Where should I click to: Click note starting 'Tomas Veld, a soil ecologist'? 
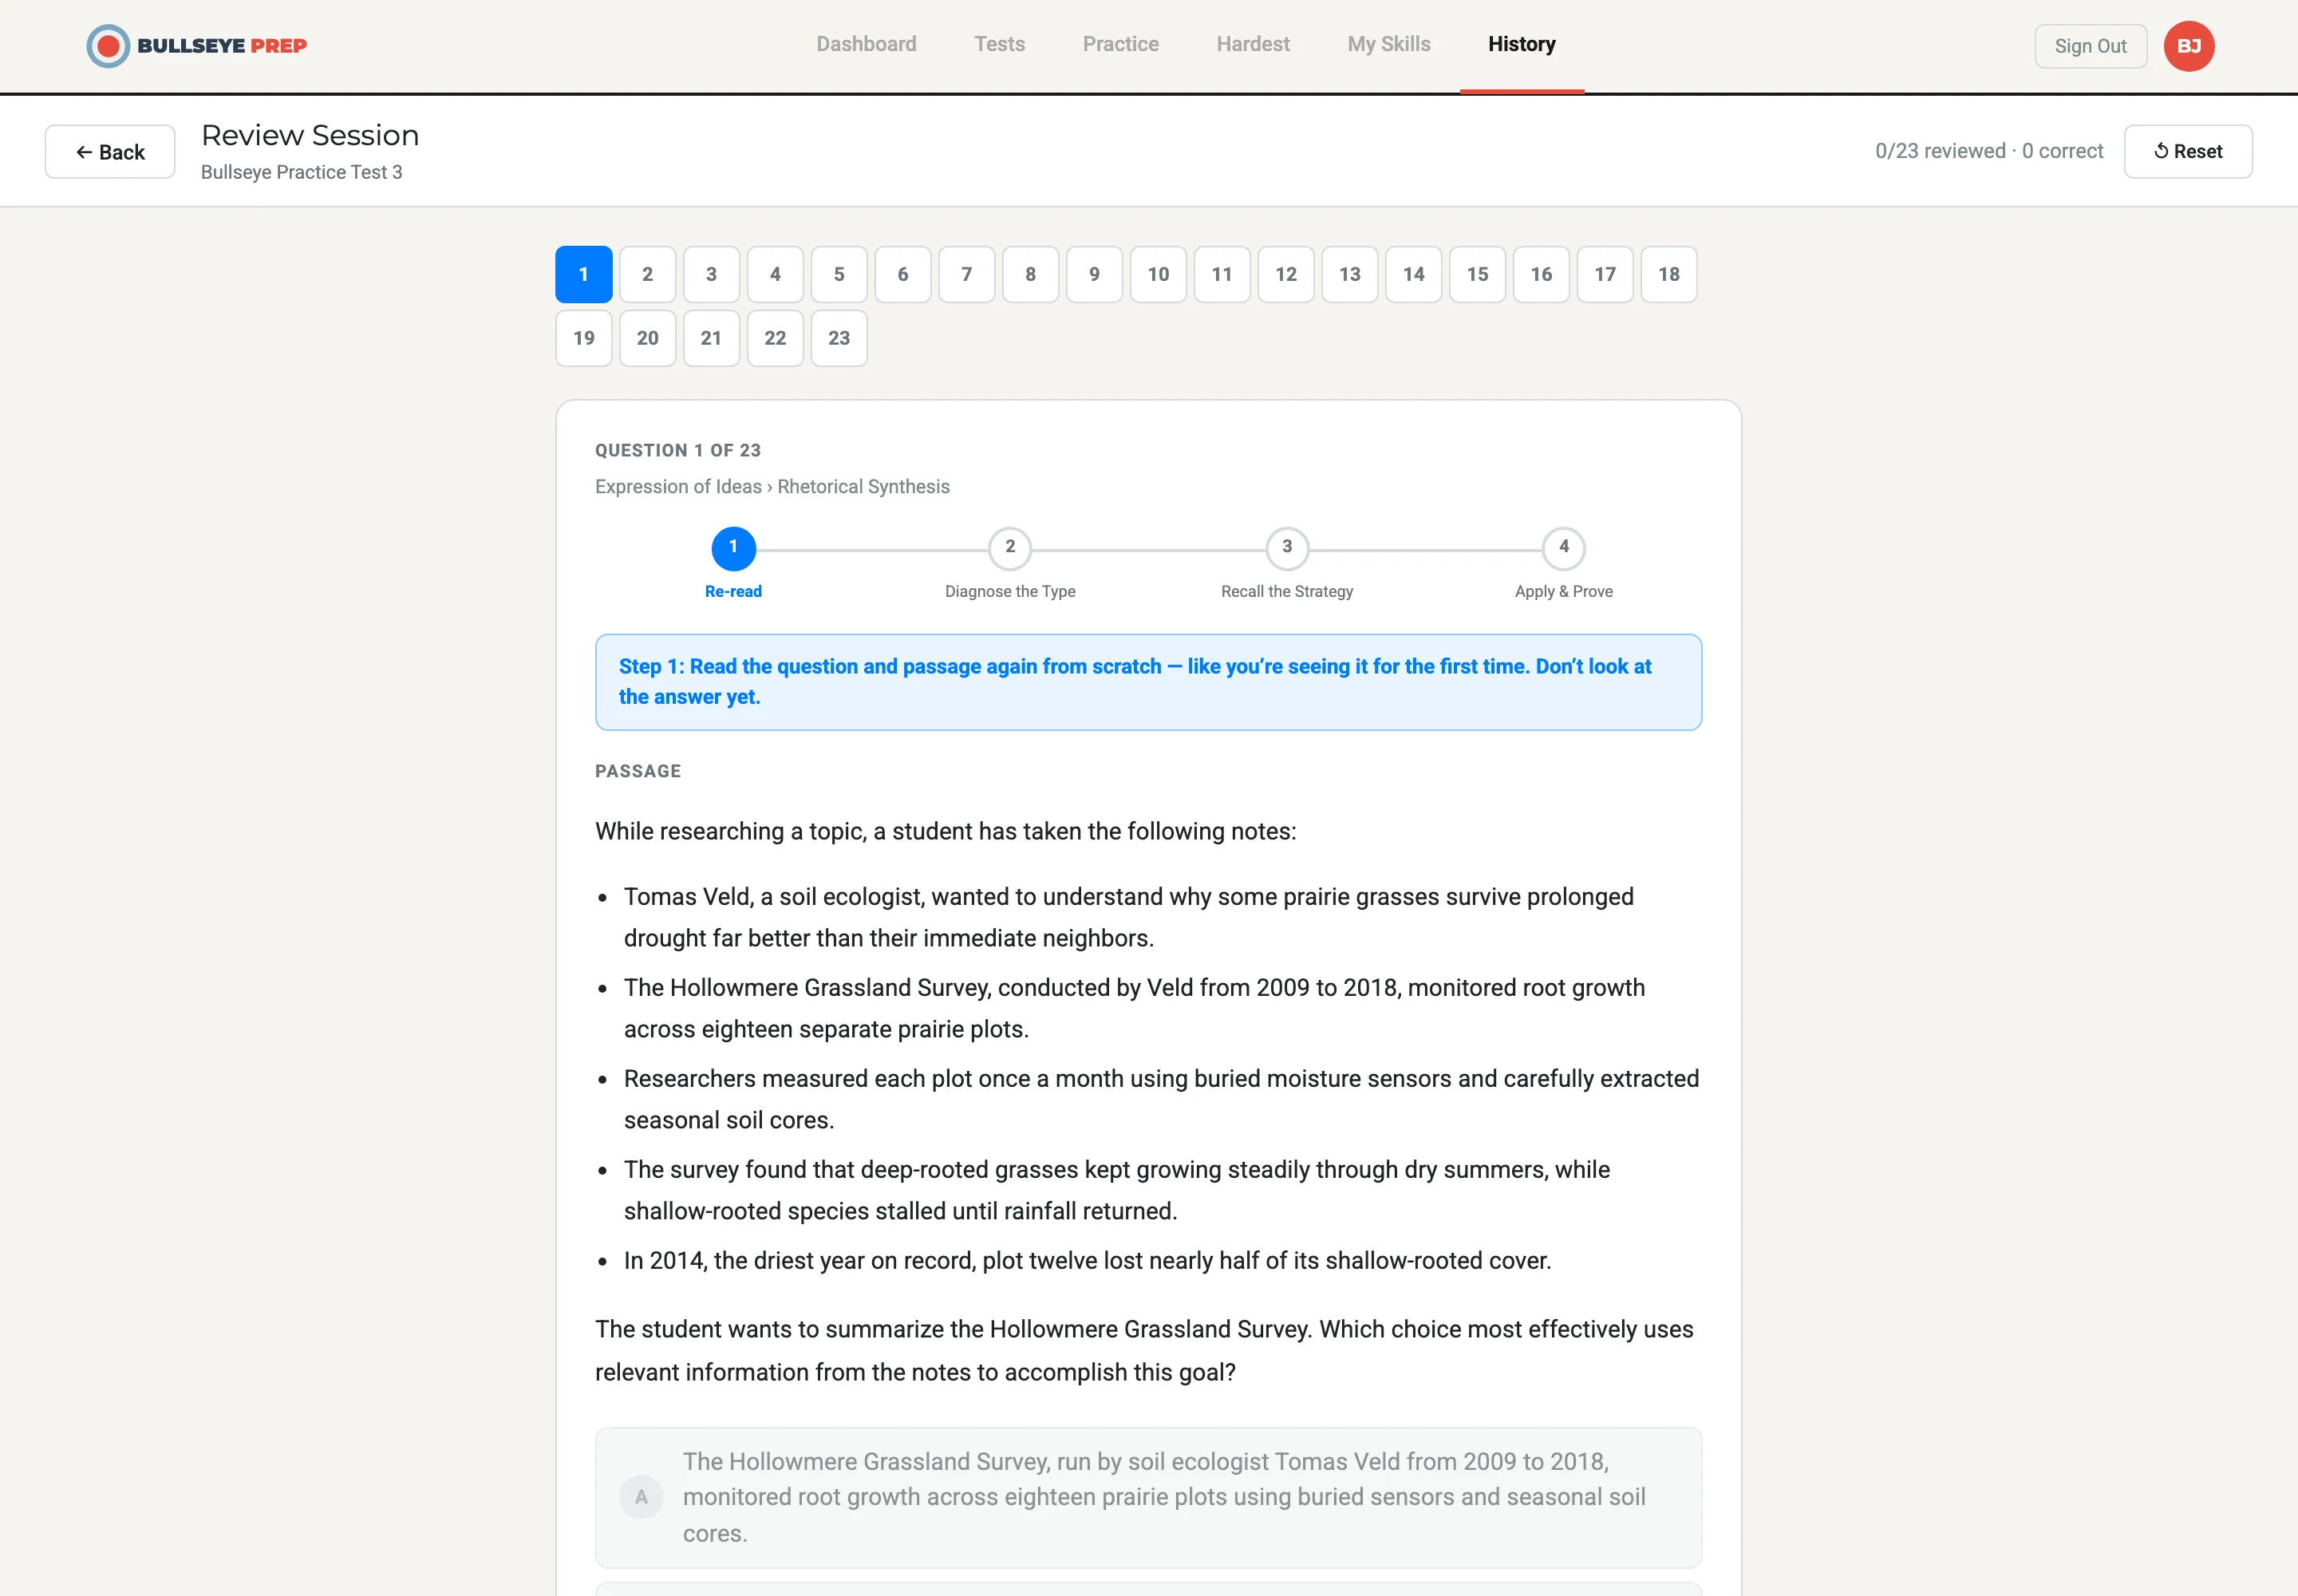pyautogui.click(x=1128, y=917)
